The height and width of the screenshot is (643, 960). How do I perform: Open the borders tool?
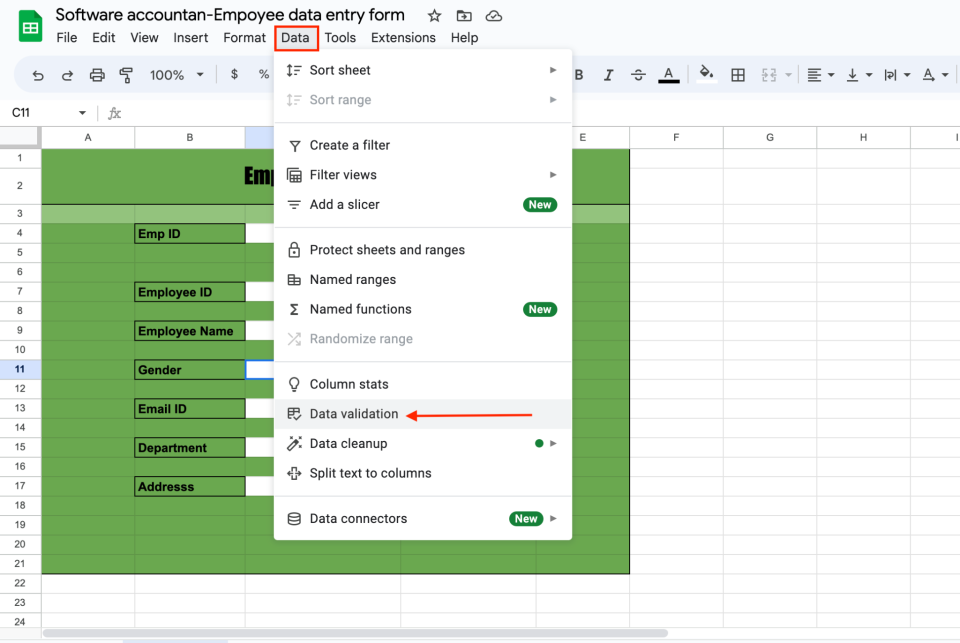[738, 75]
